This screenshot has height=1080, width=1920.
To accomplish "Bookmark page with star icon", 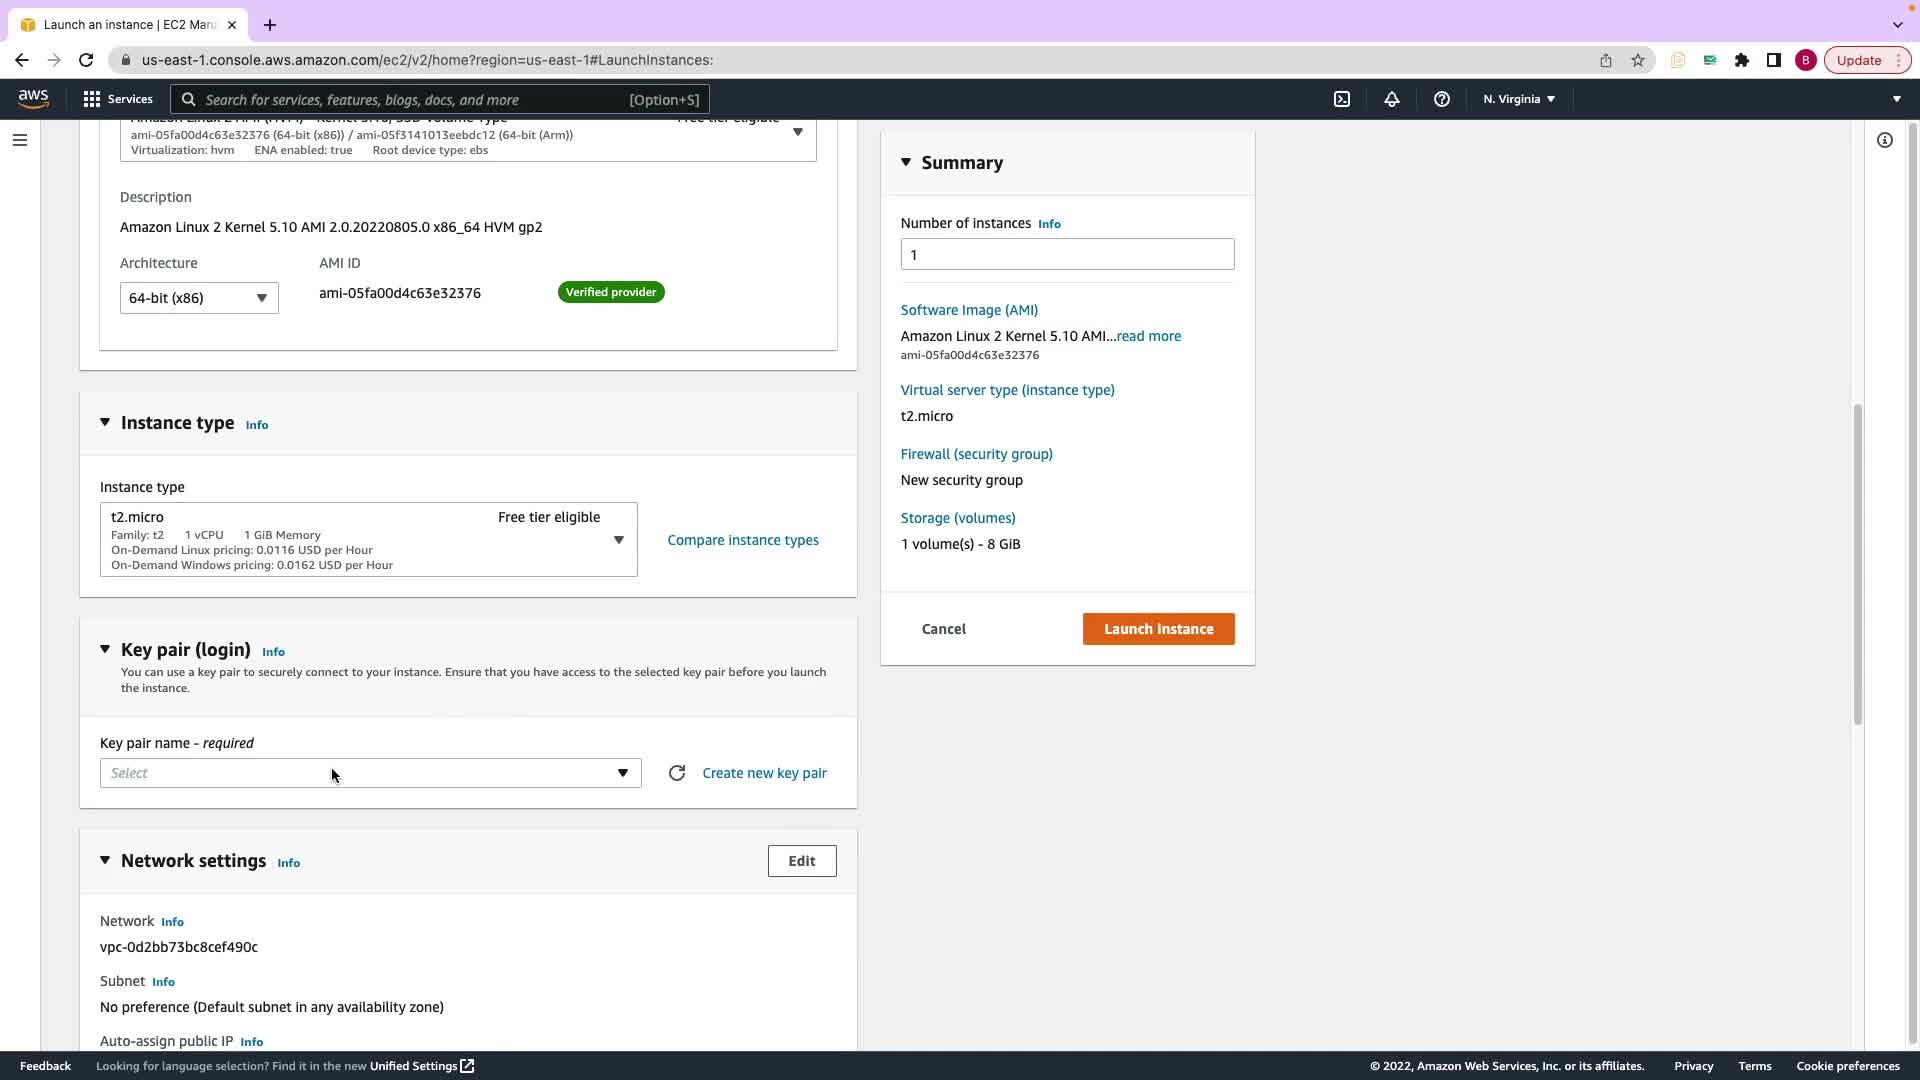I will pos(1637,60).
